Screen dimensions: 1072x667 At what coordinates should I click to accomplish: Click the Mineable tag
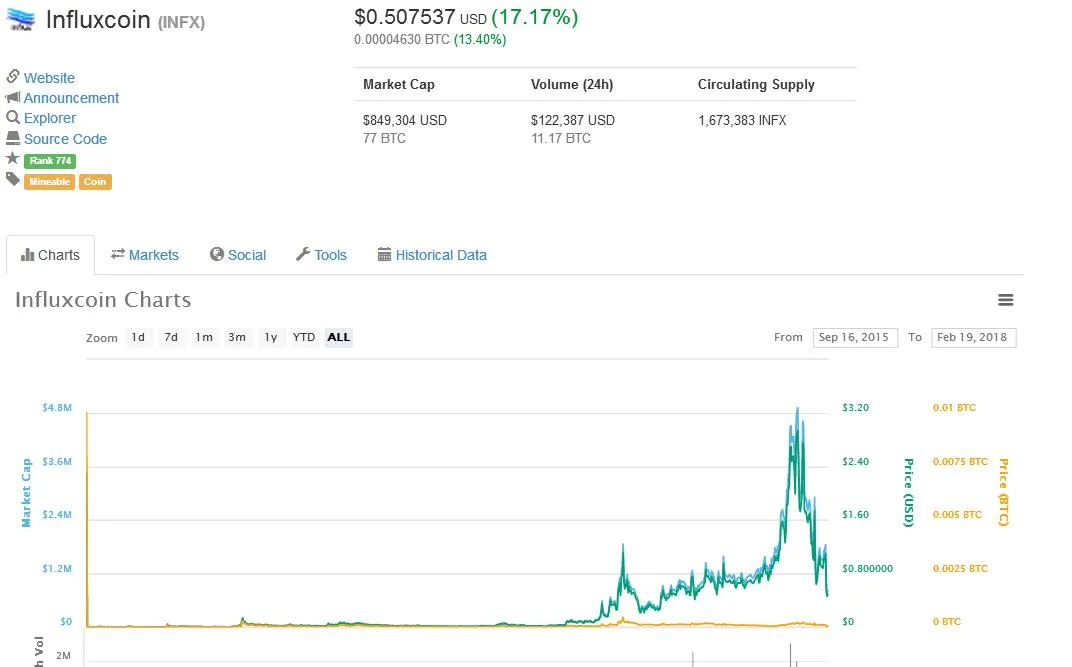coord(49,182)
